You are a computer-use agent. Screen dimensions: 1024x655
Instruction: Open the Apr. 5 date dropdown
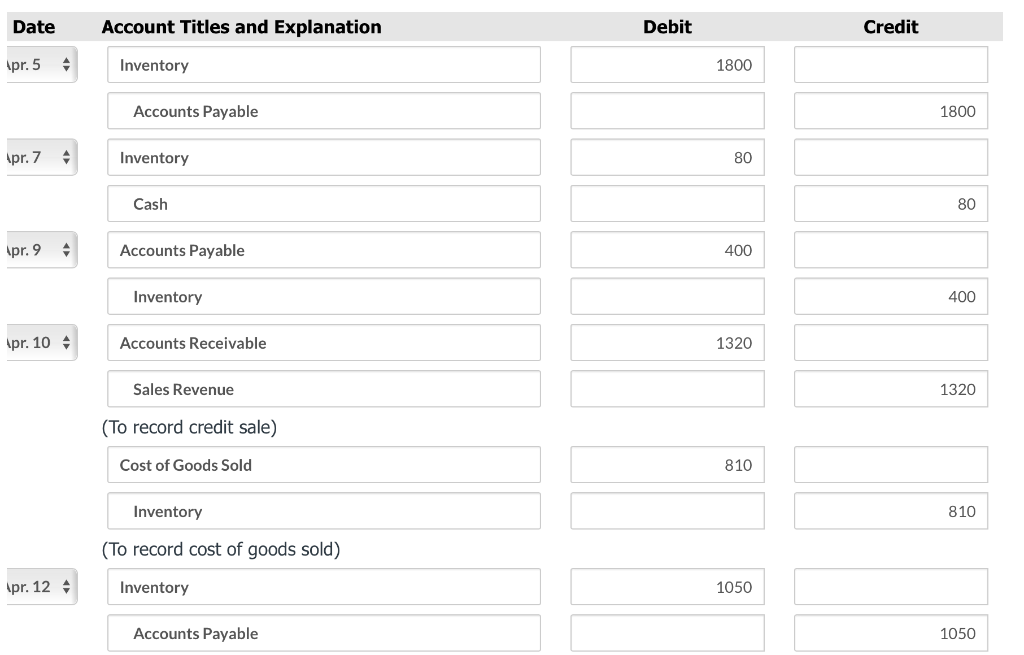(x=40, y=65)
